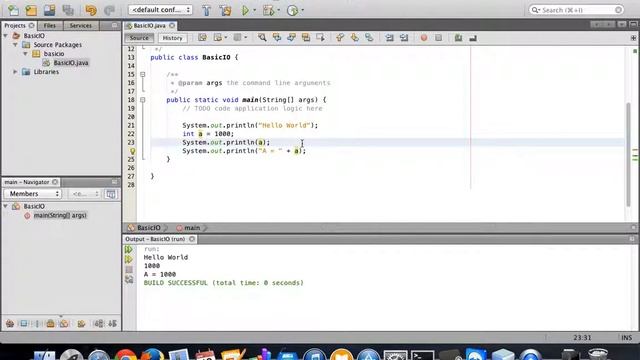
Task: Switch to the Services tab
Action: (80, 25)
